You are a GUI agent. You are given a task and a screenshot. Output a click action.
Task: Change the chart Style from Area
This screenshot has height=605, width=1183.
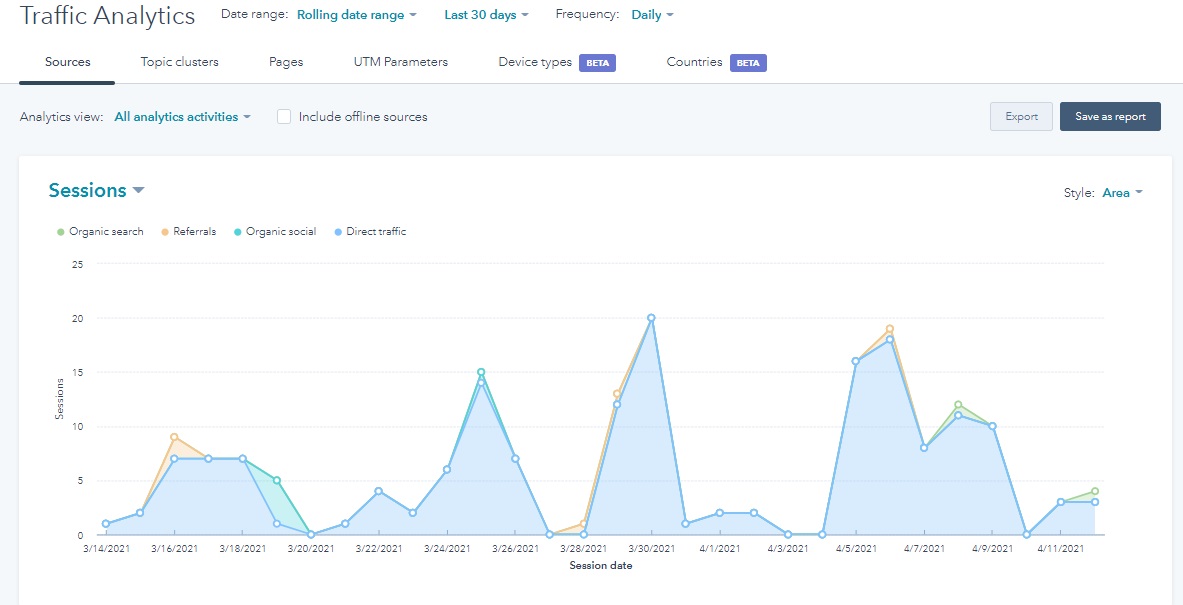click(1119, 192)
